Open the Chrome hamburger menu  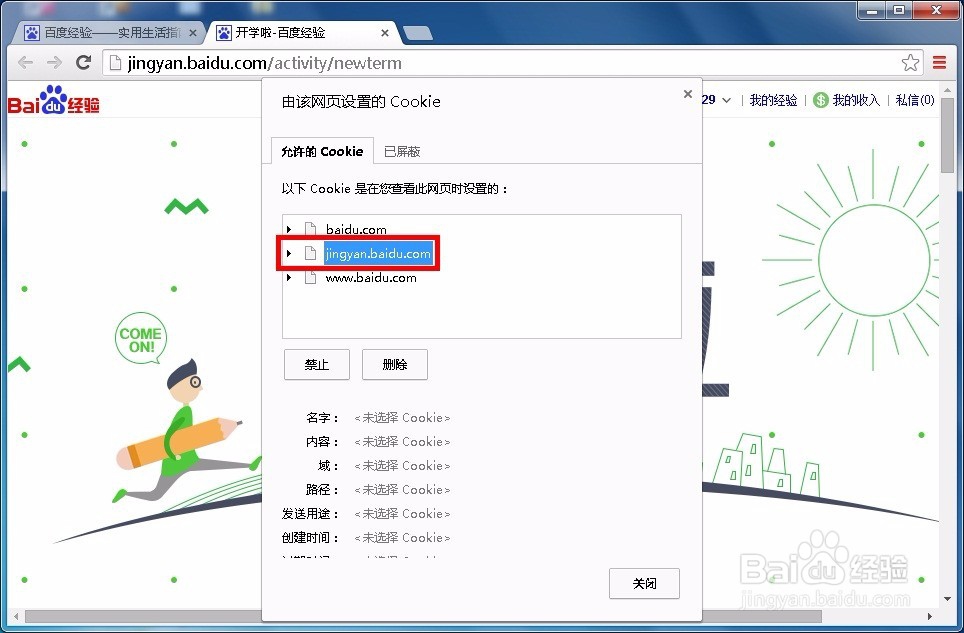[x=939, y=63]
